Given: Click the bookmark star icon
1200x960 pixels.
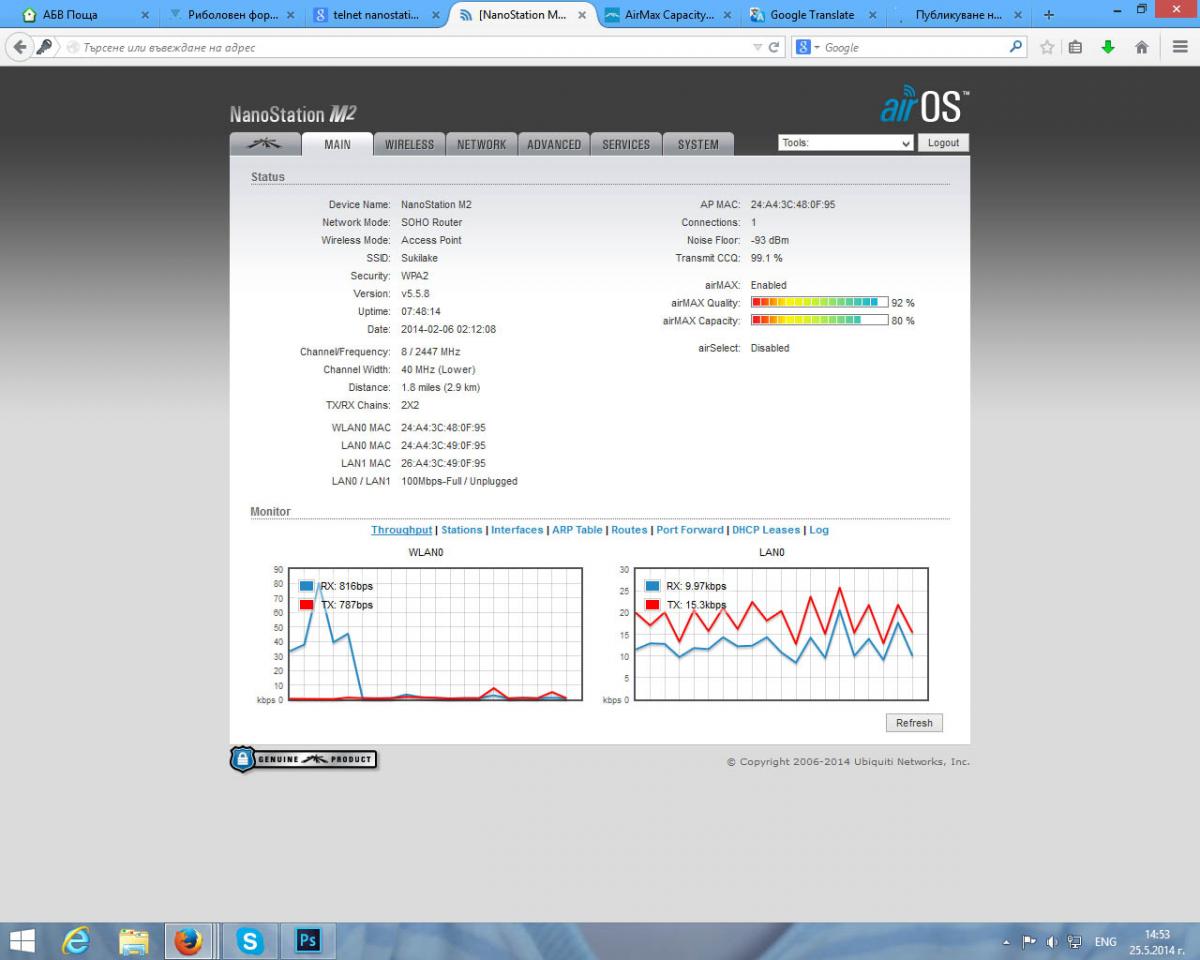Looking at the screenshot, I should 1047,47.
